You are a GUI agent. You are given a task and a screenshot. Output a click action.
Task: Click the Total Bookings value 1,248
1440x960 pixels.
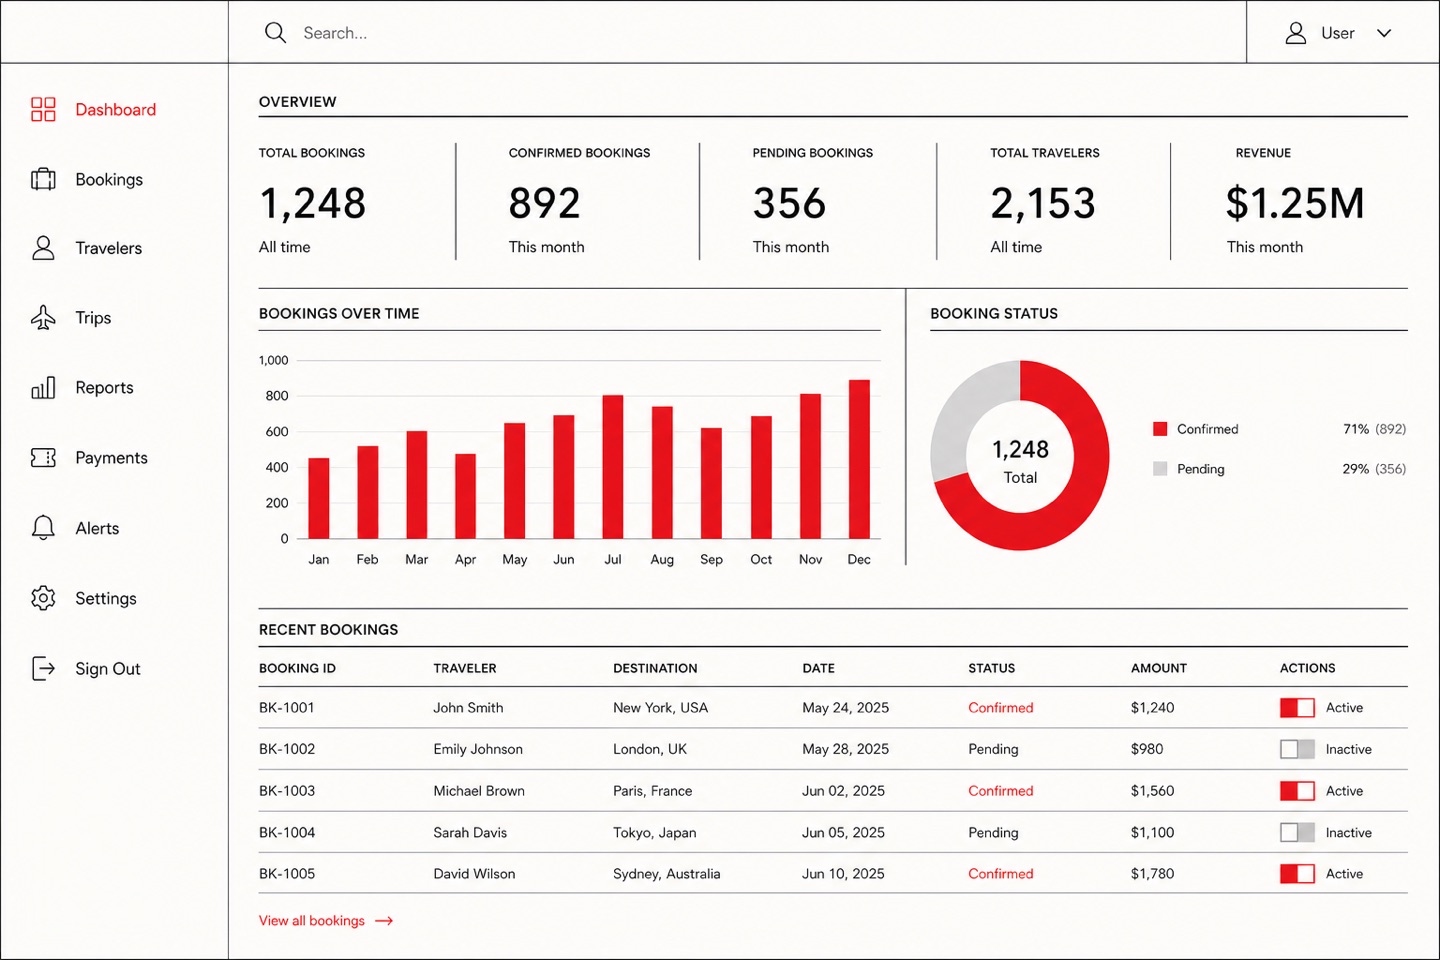point(313,203)
